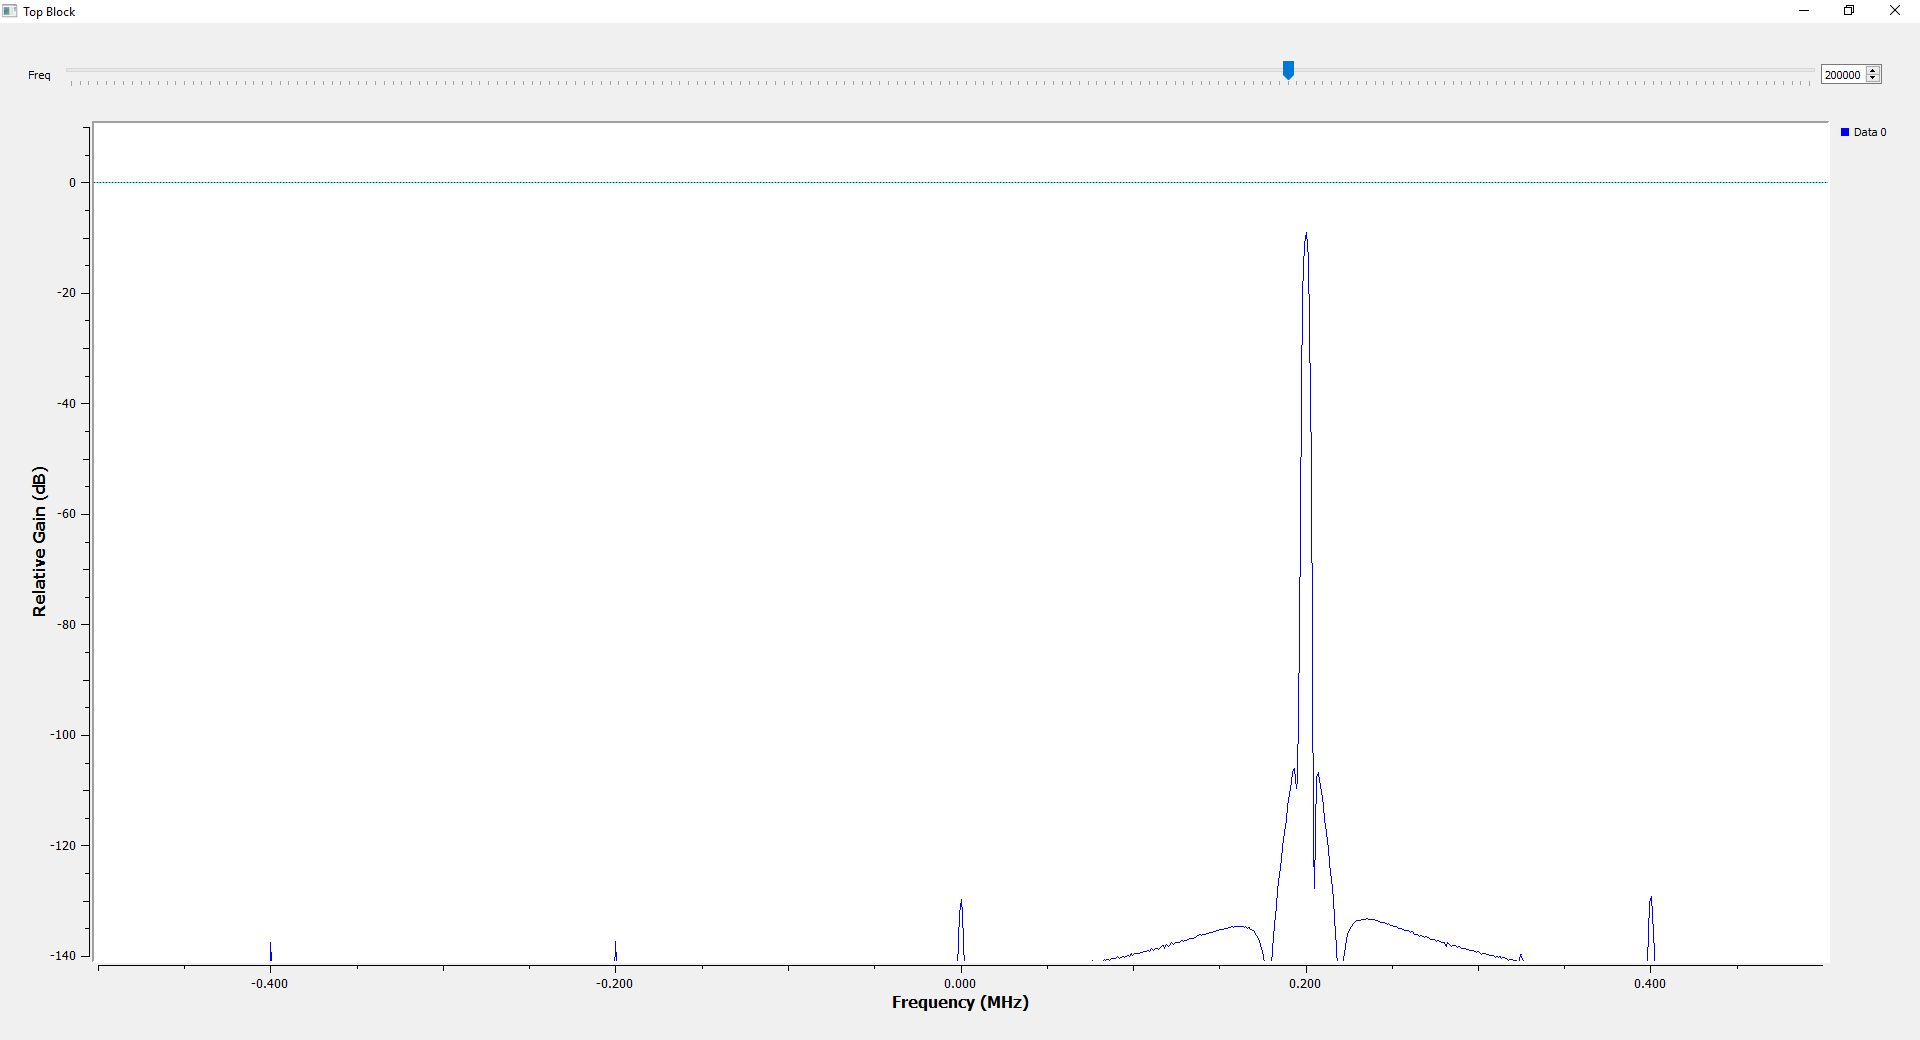Click the 0.000 frequency axis tick label
The image size is (1920, 1040).
[960, 984]
